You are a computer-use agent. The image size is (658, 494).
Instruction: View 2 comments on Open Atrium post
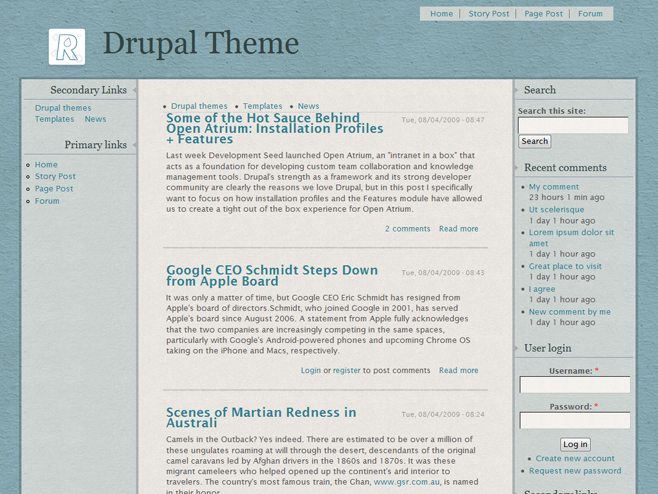(408, 229)
